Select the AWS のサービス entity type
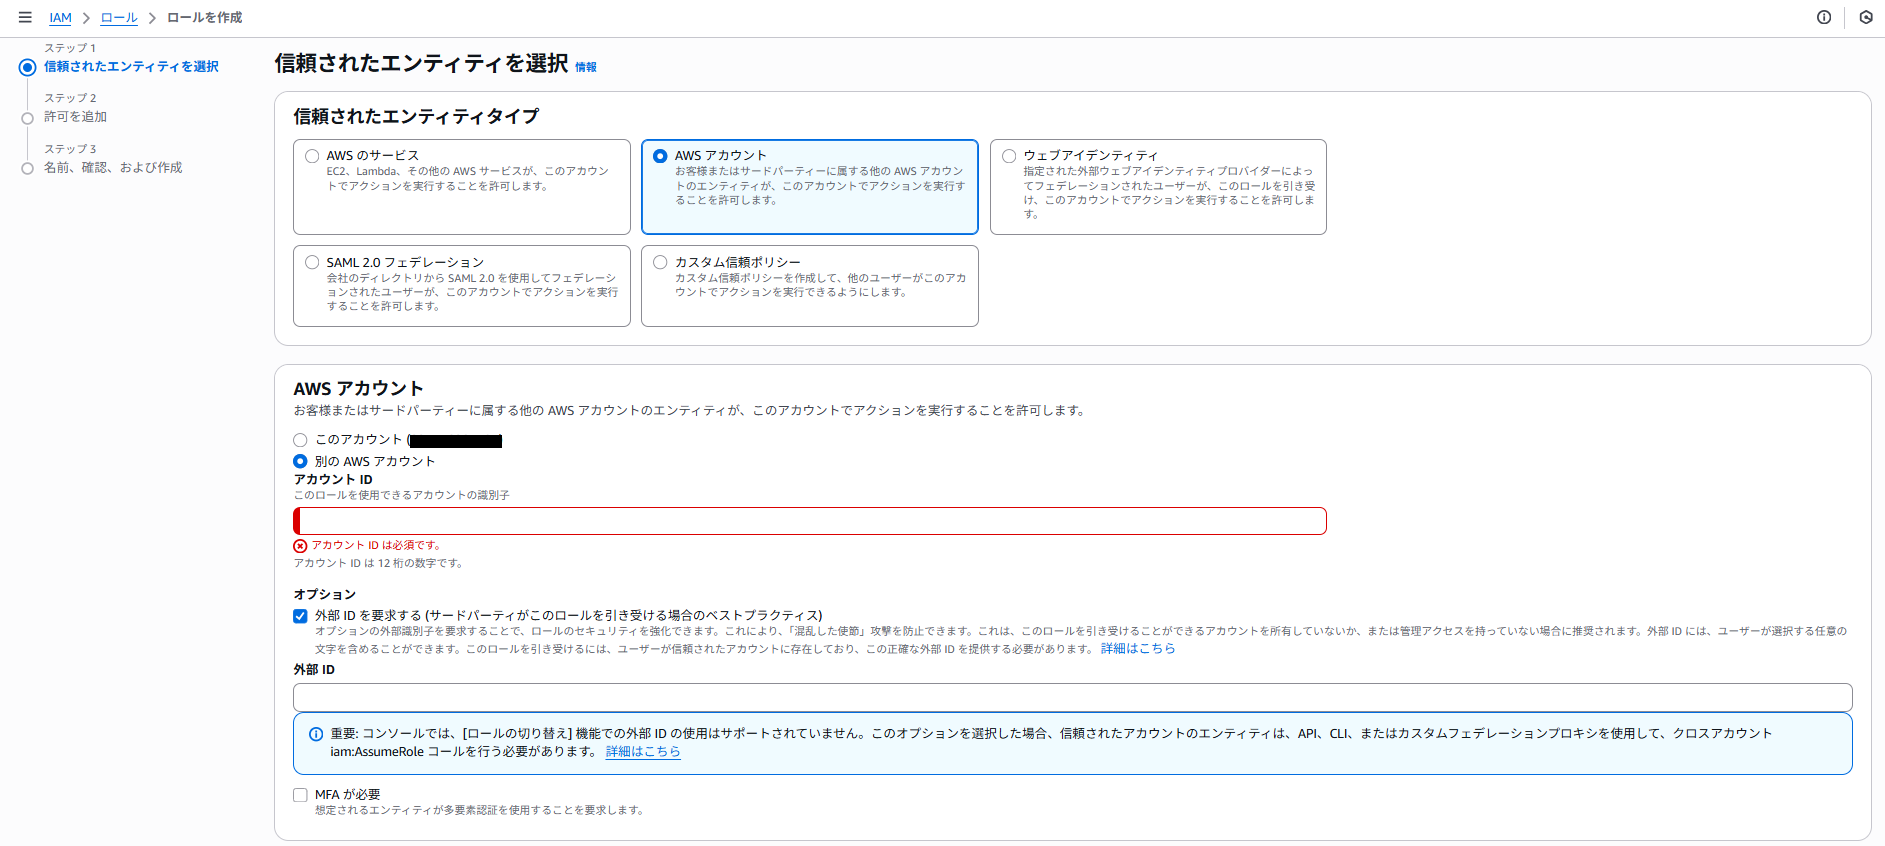Image resolution: width=1885 pixels, height=846 pixels. [x=312, y=156]
